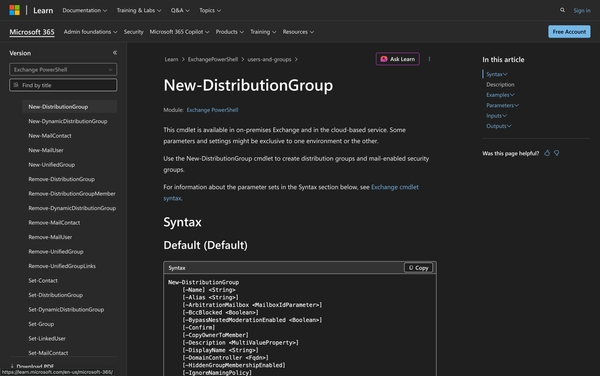
Task: Open the Training dropdown in Microsoft 365 bar
Action: click(x=263, y=32)
